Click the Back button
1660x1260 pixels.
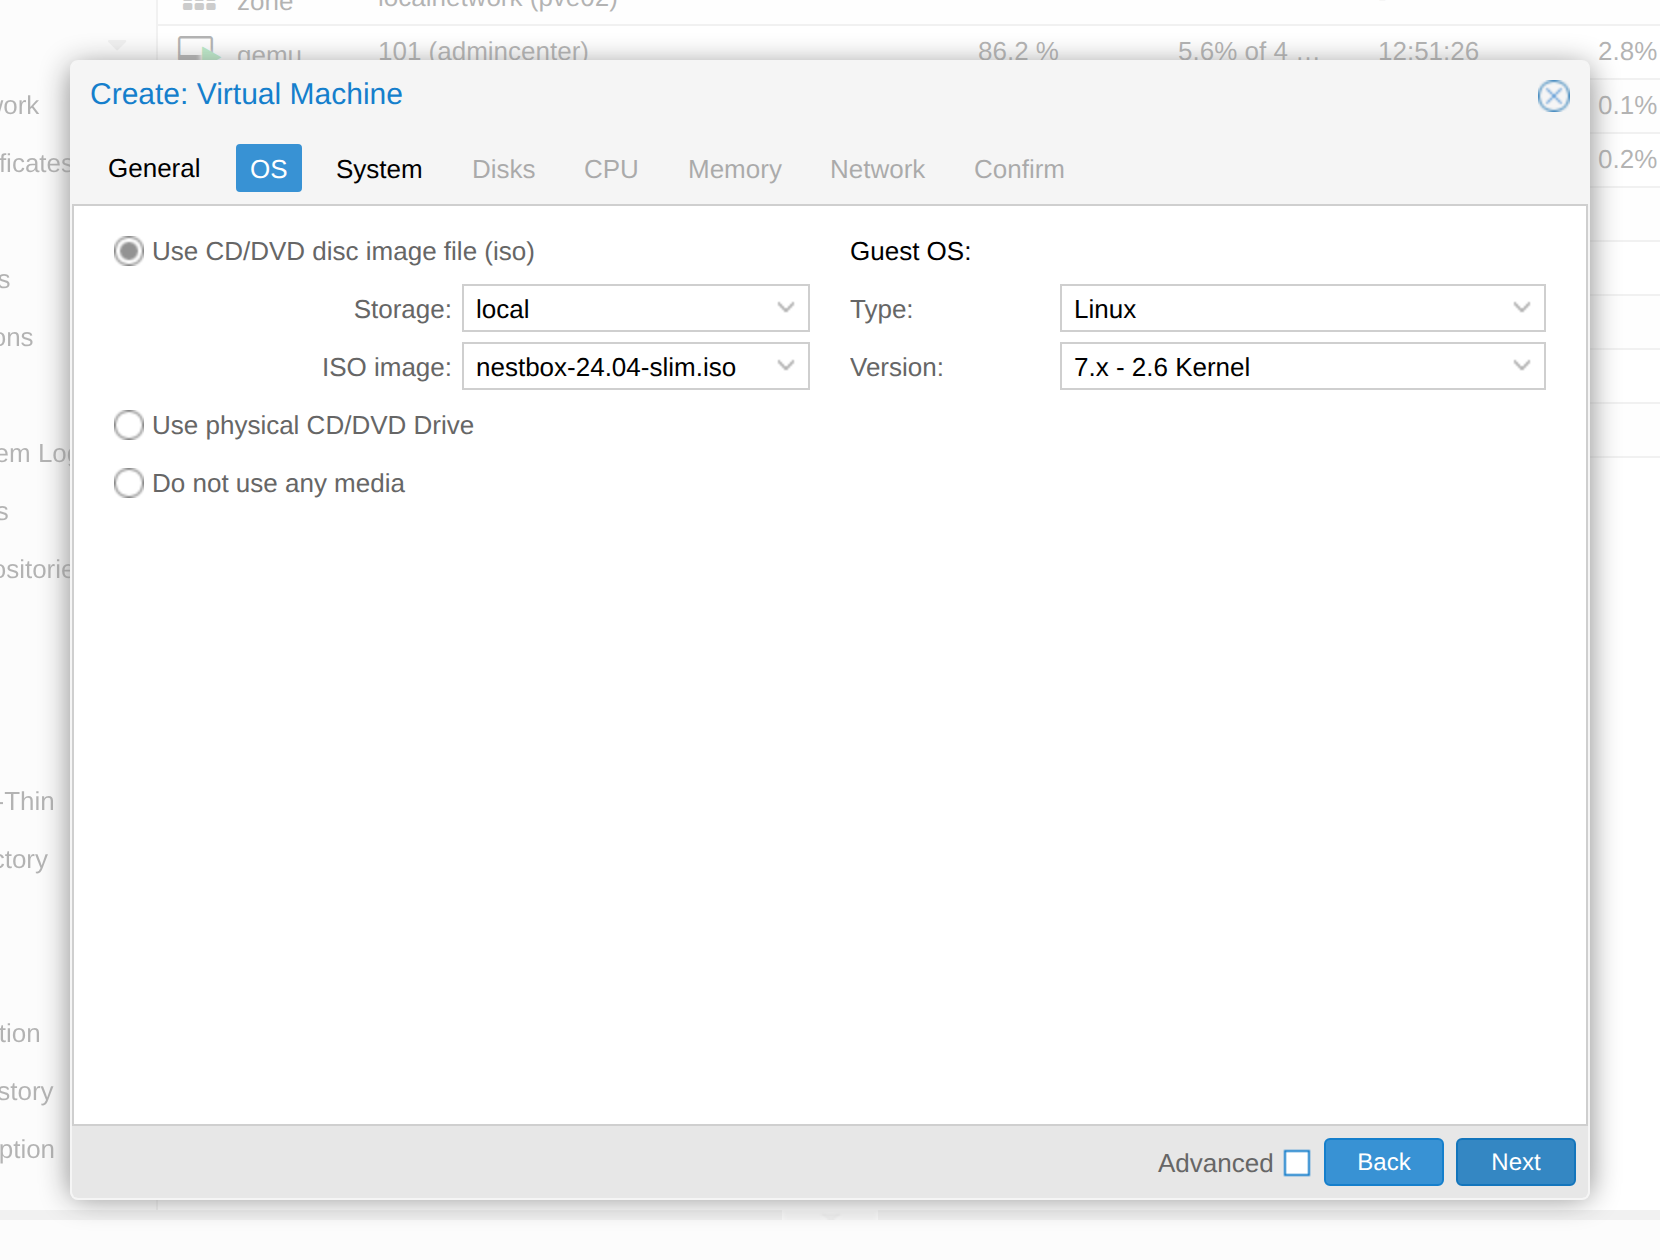point(1383,1162)
